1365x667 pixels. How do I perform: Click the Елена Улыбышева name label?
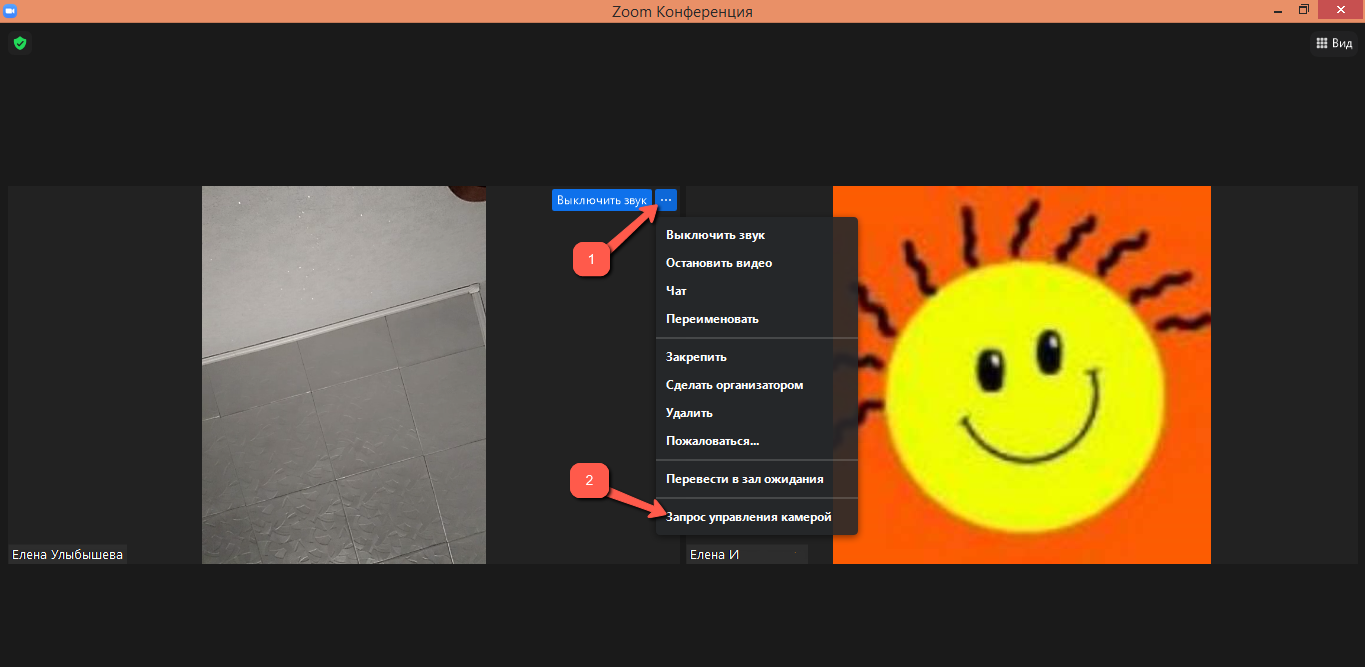(67, 554)
